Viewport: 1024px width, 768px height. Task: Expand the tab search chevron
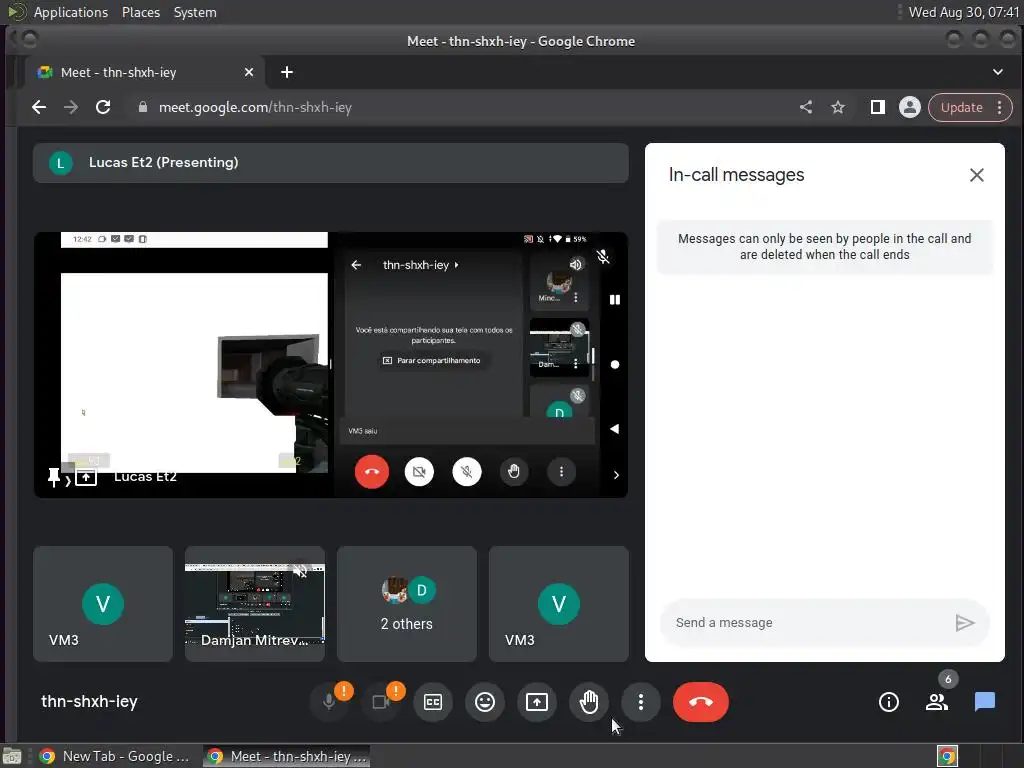998,72
